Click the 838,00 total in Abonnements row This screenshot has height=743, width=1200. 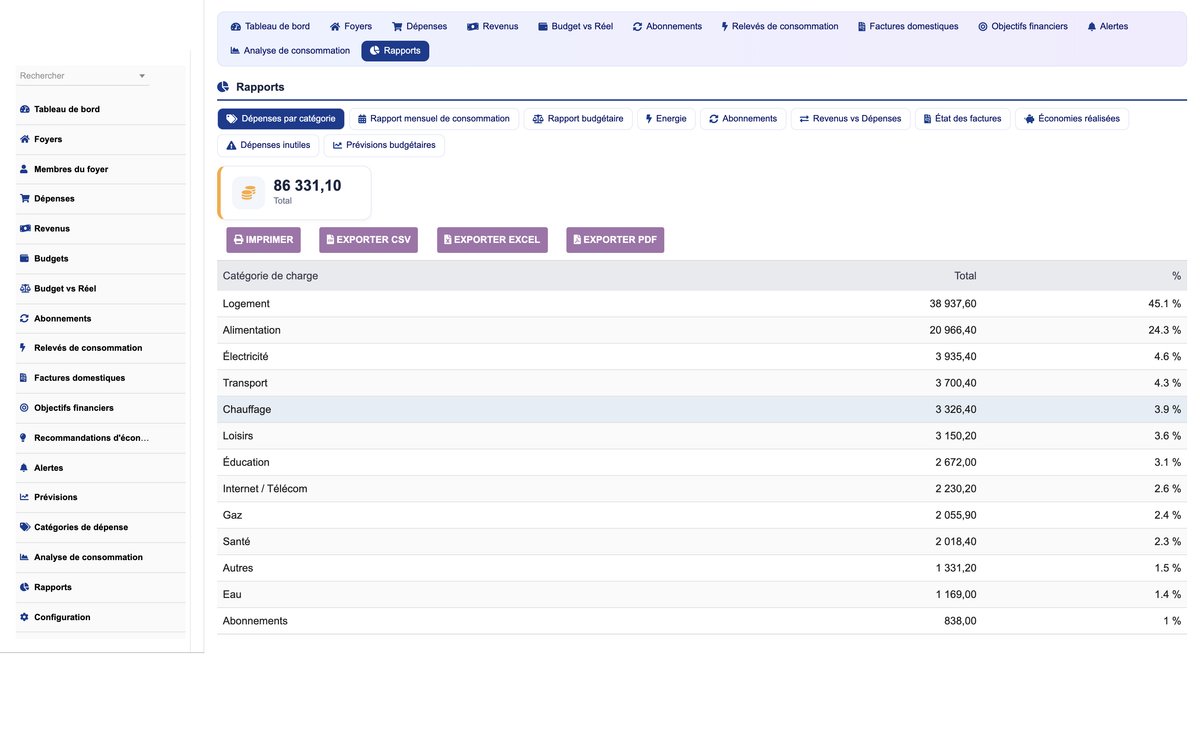960,621
